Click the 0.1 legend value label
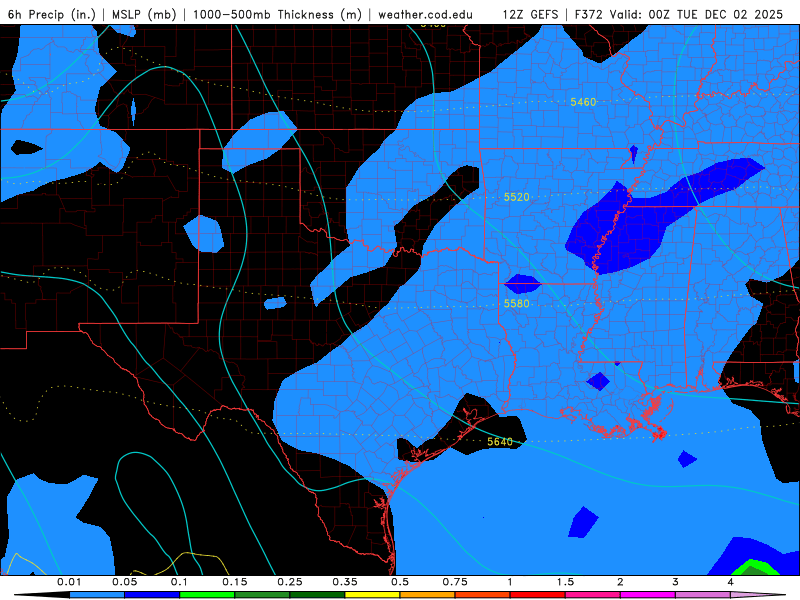 click(179, 582)
